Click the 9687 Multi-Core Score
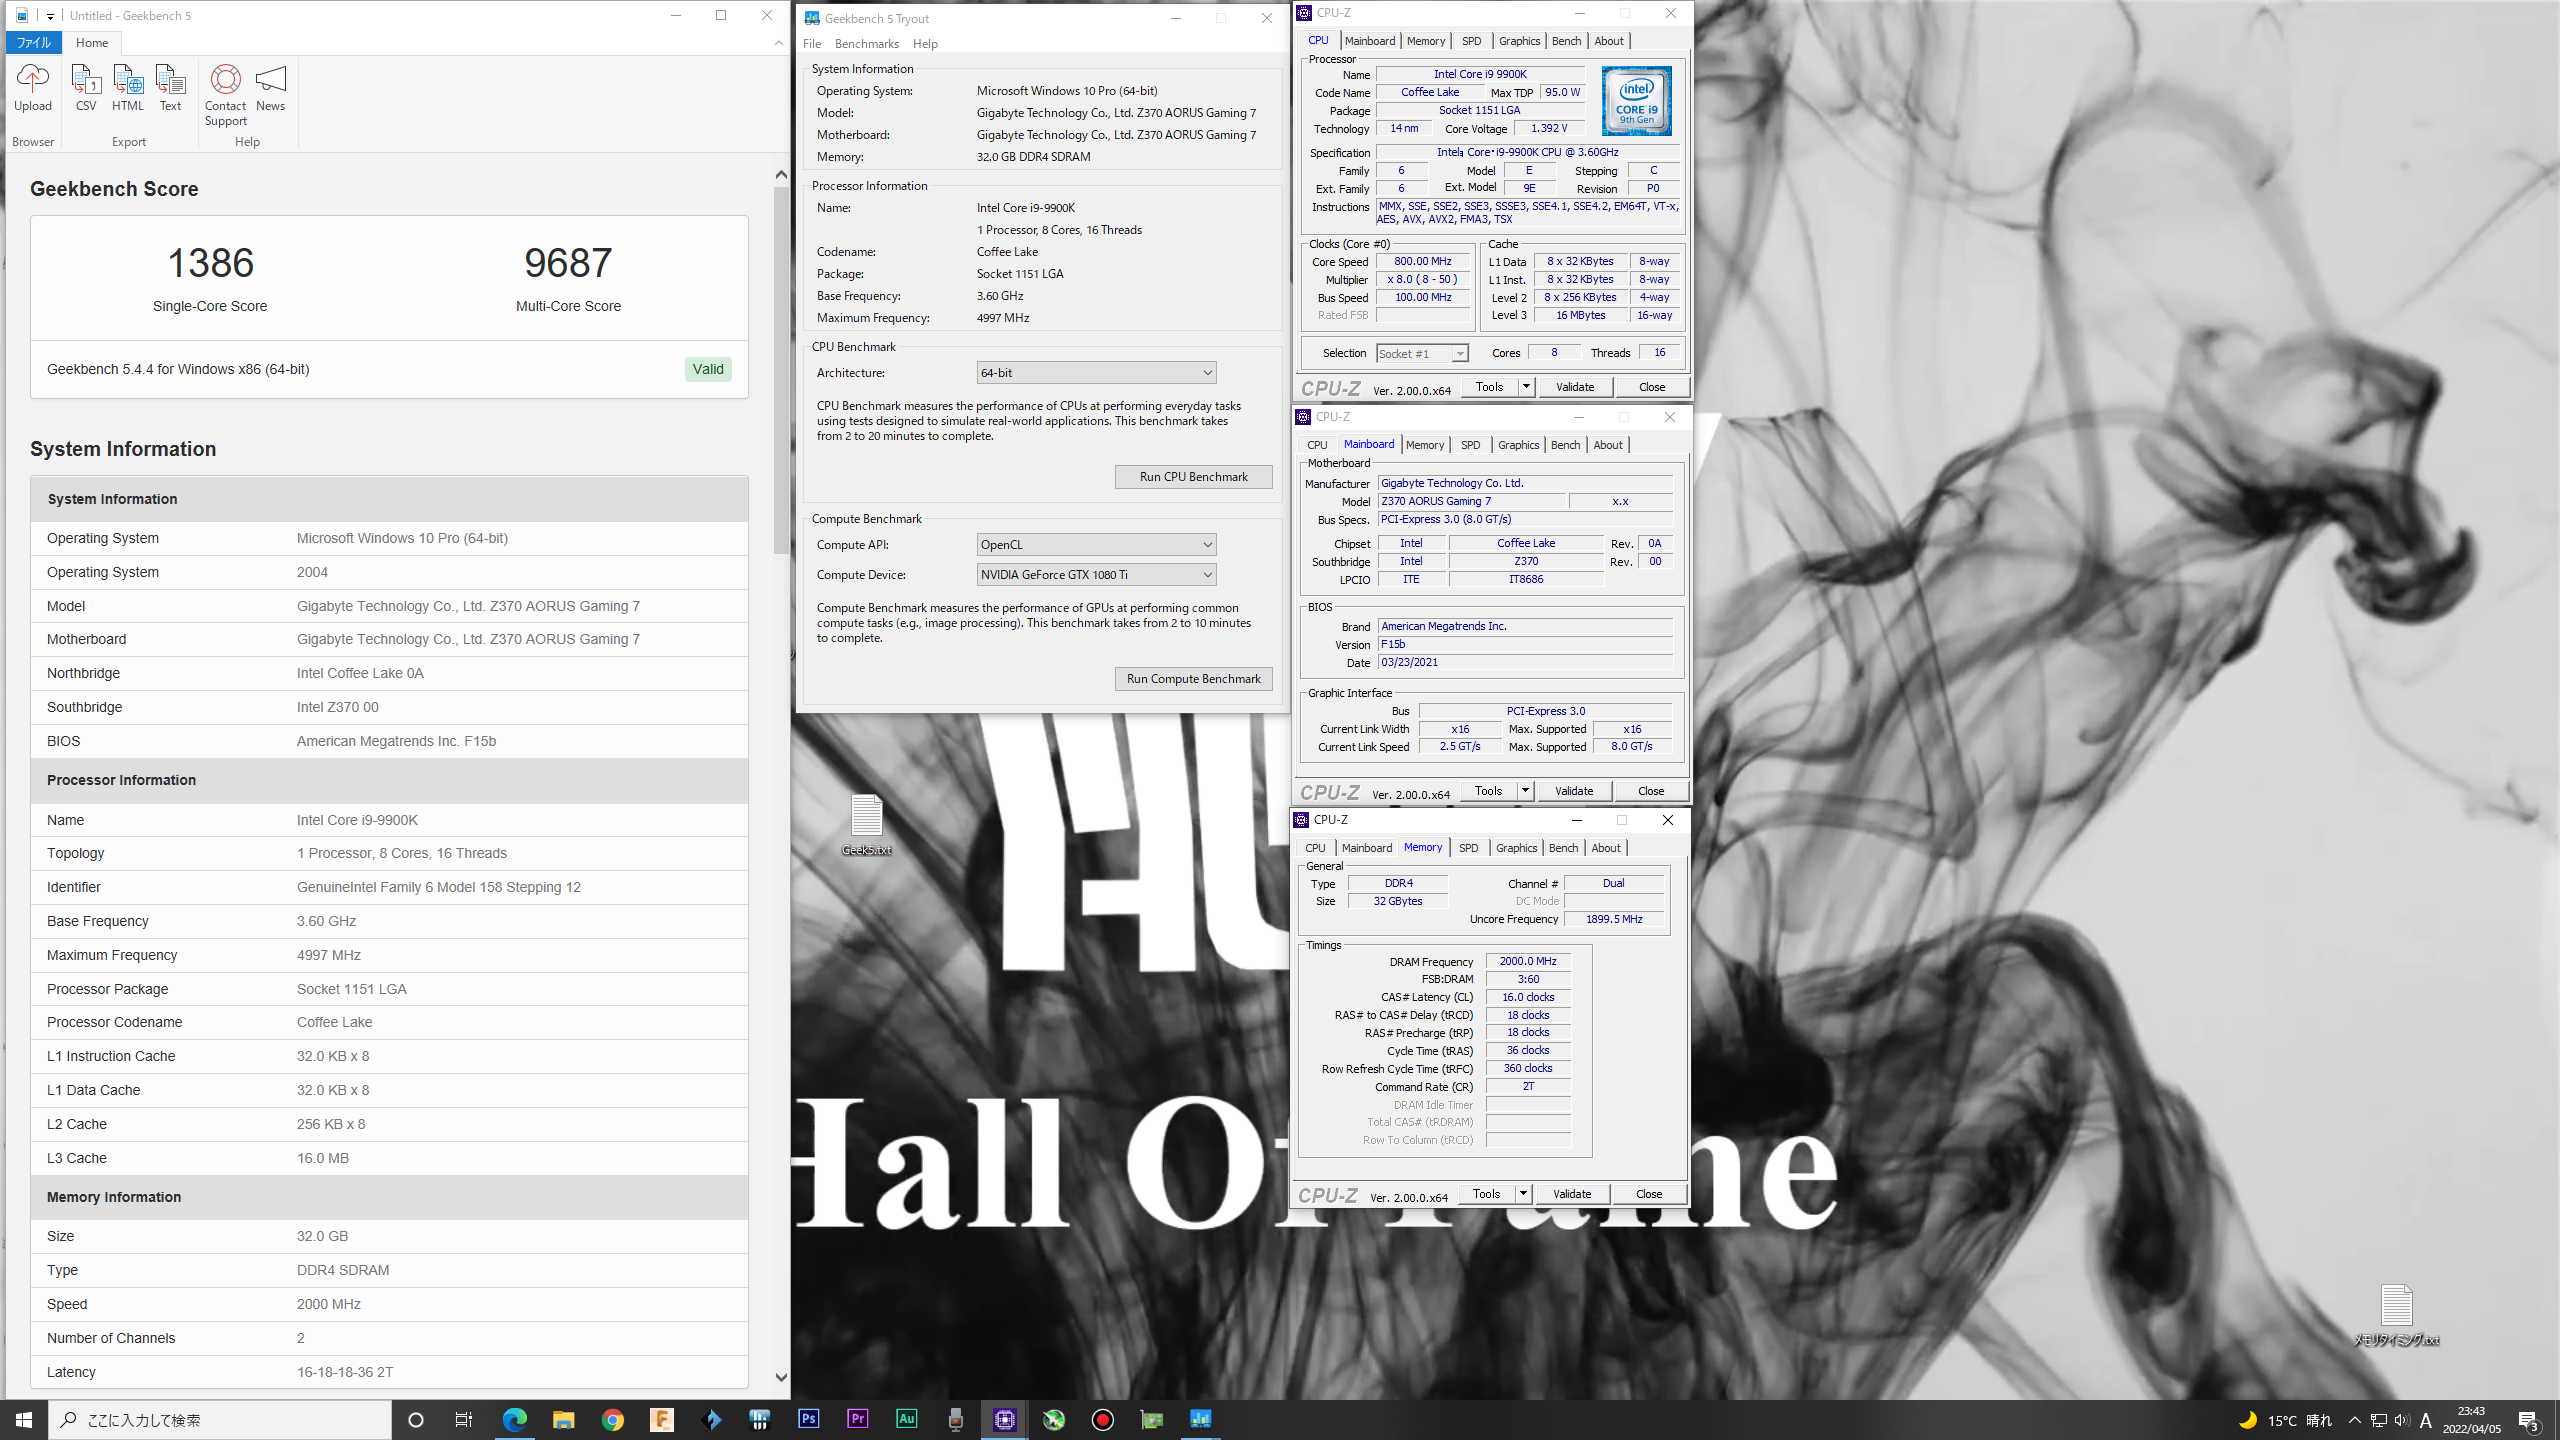The height and width of the screenshot is (1440, 2560). (x=568, y=263)
